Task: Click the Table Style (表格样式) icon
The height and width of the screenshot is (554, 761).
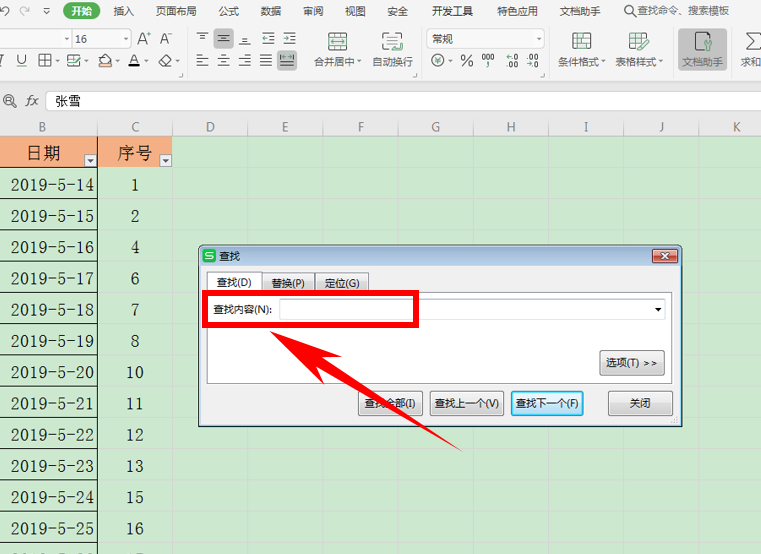Action: point(638,42)
